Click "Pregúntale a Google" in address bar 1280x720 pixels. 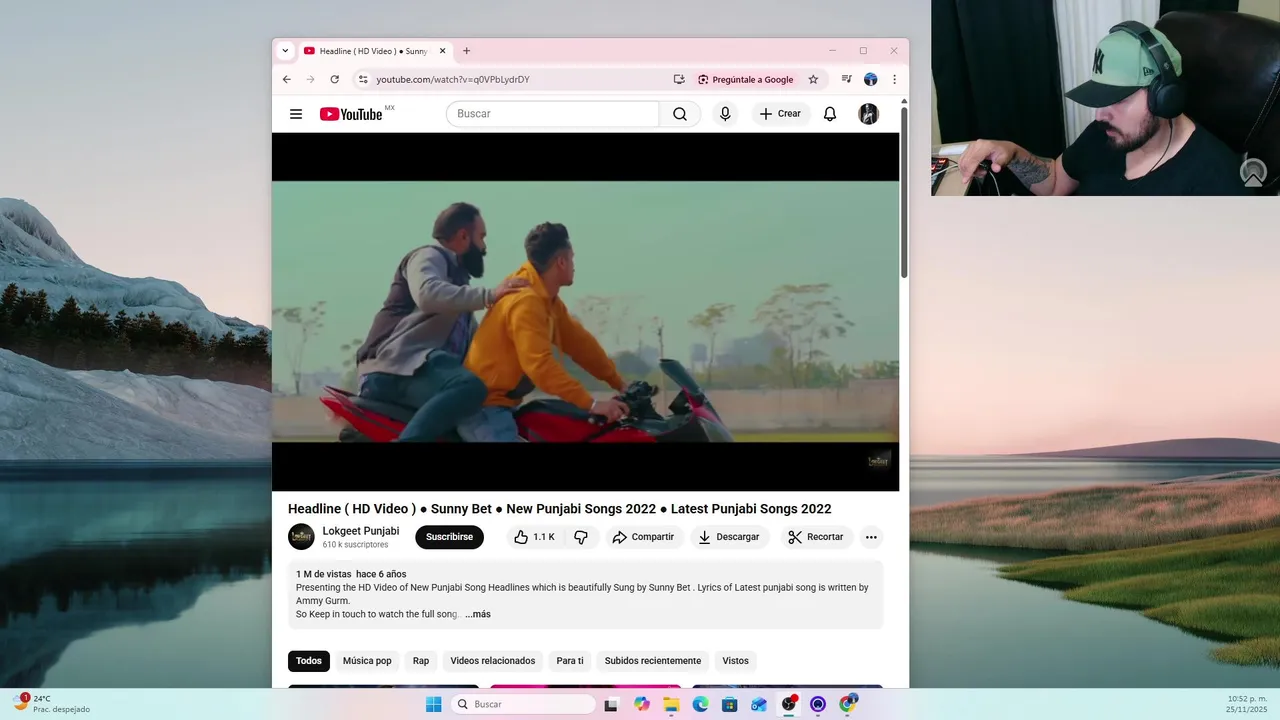(x=746, y=79)
